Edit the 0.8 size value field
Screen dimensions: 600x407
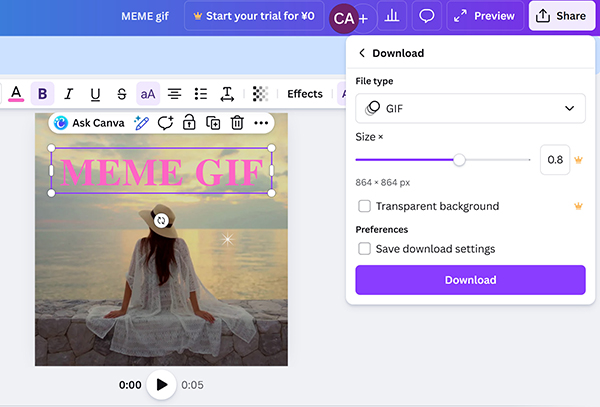coord(555,160)
